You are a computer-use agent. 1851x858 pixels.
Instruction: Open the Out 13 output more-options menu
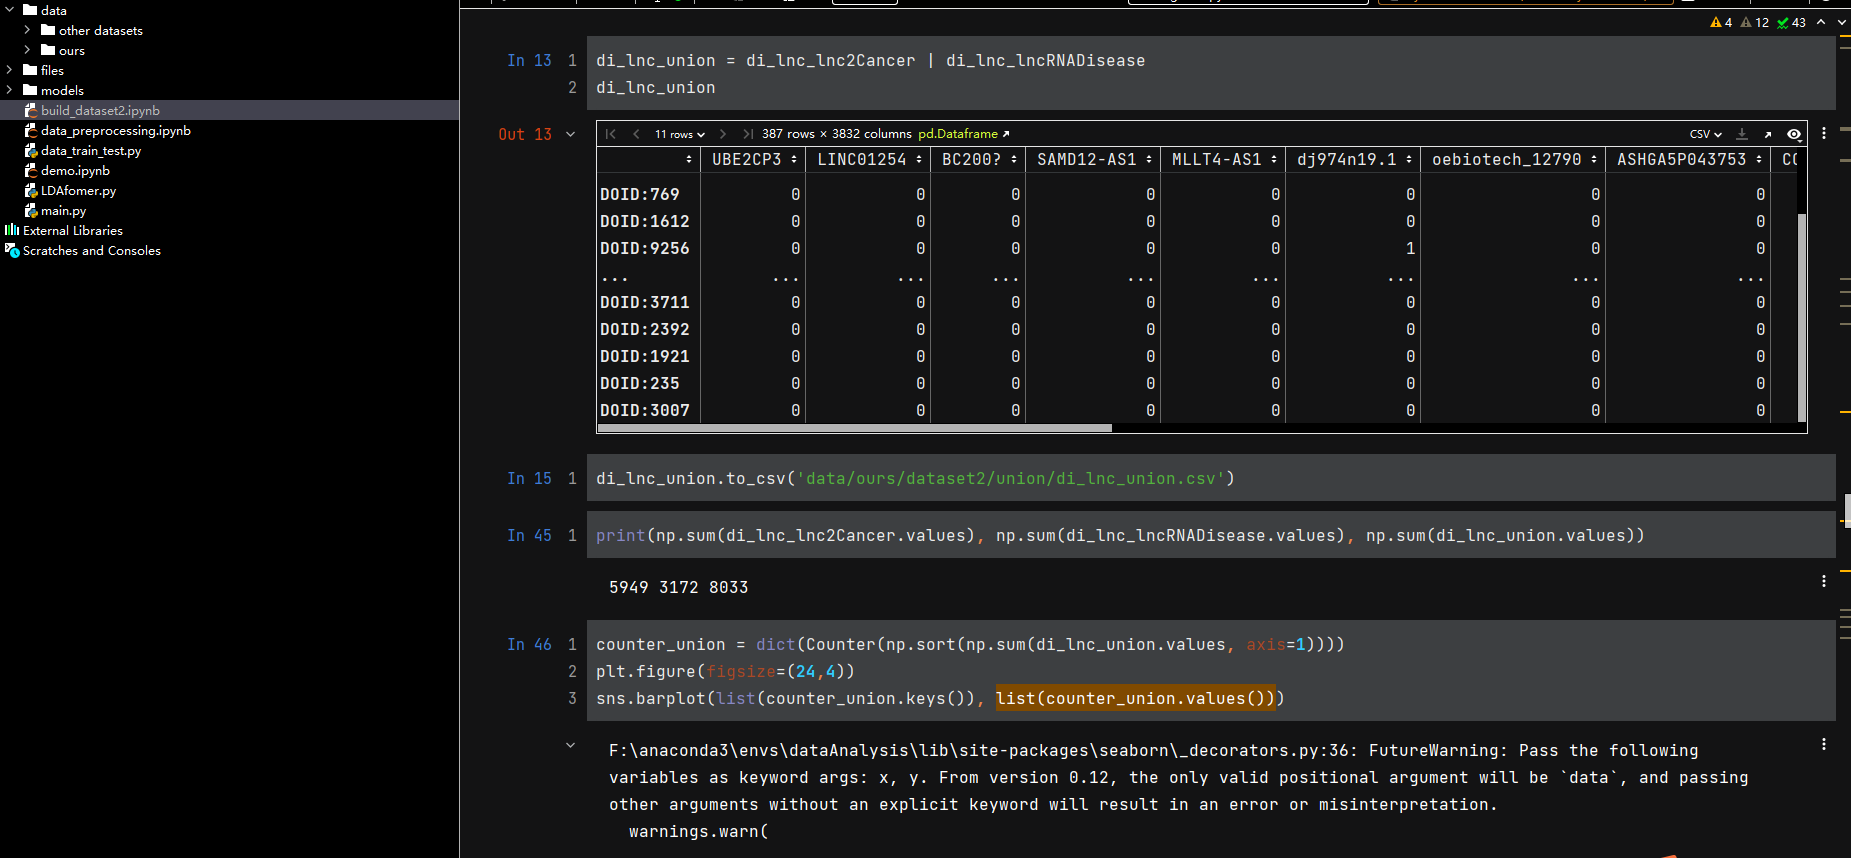[1824, 134]
